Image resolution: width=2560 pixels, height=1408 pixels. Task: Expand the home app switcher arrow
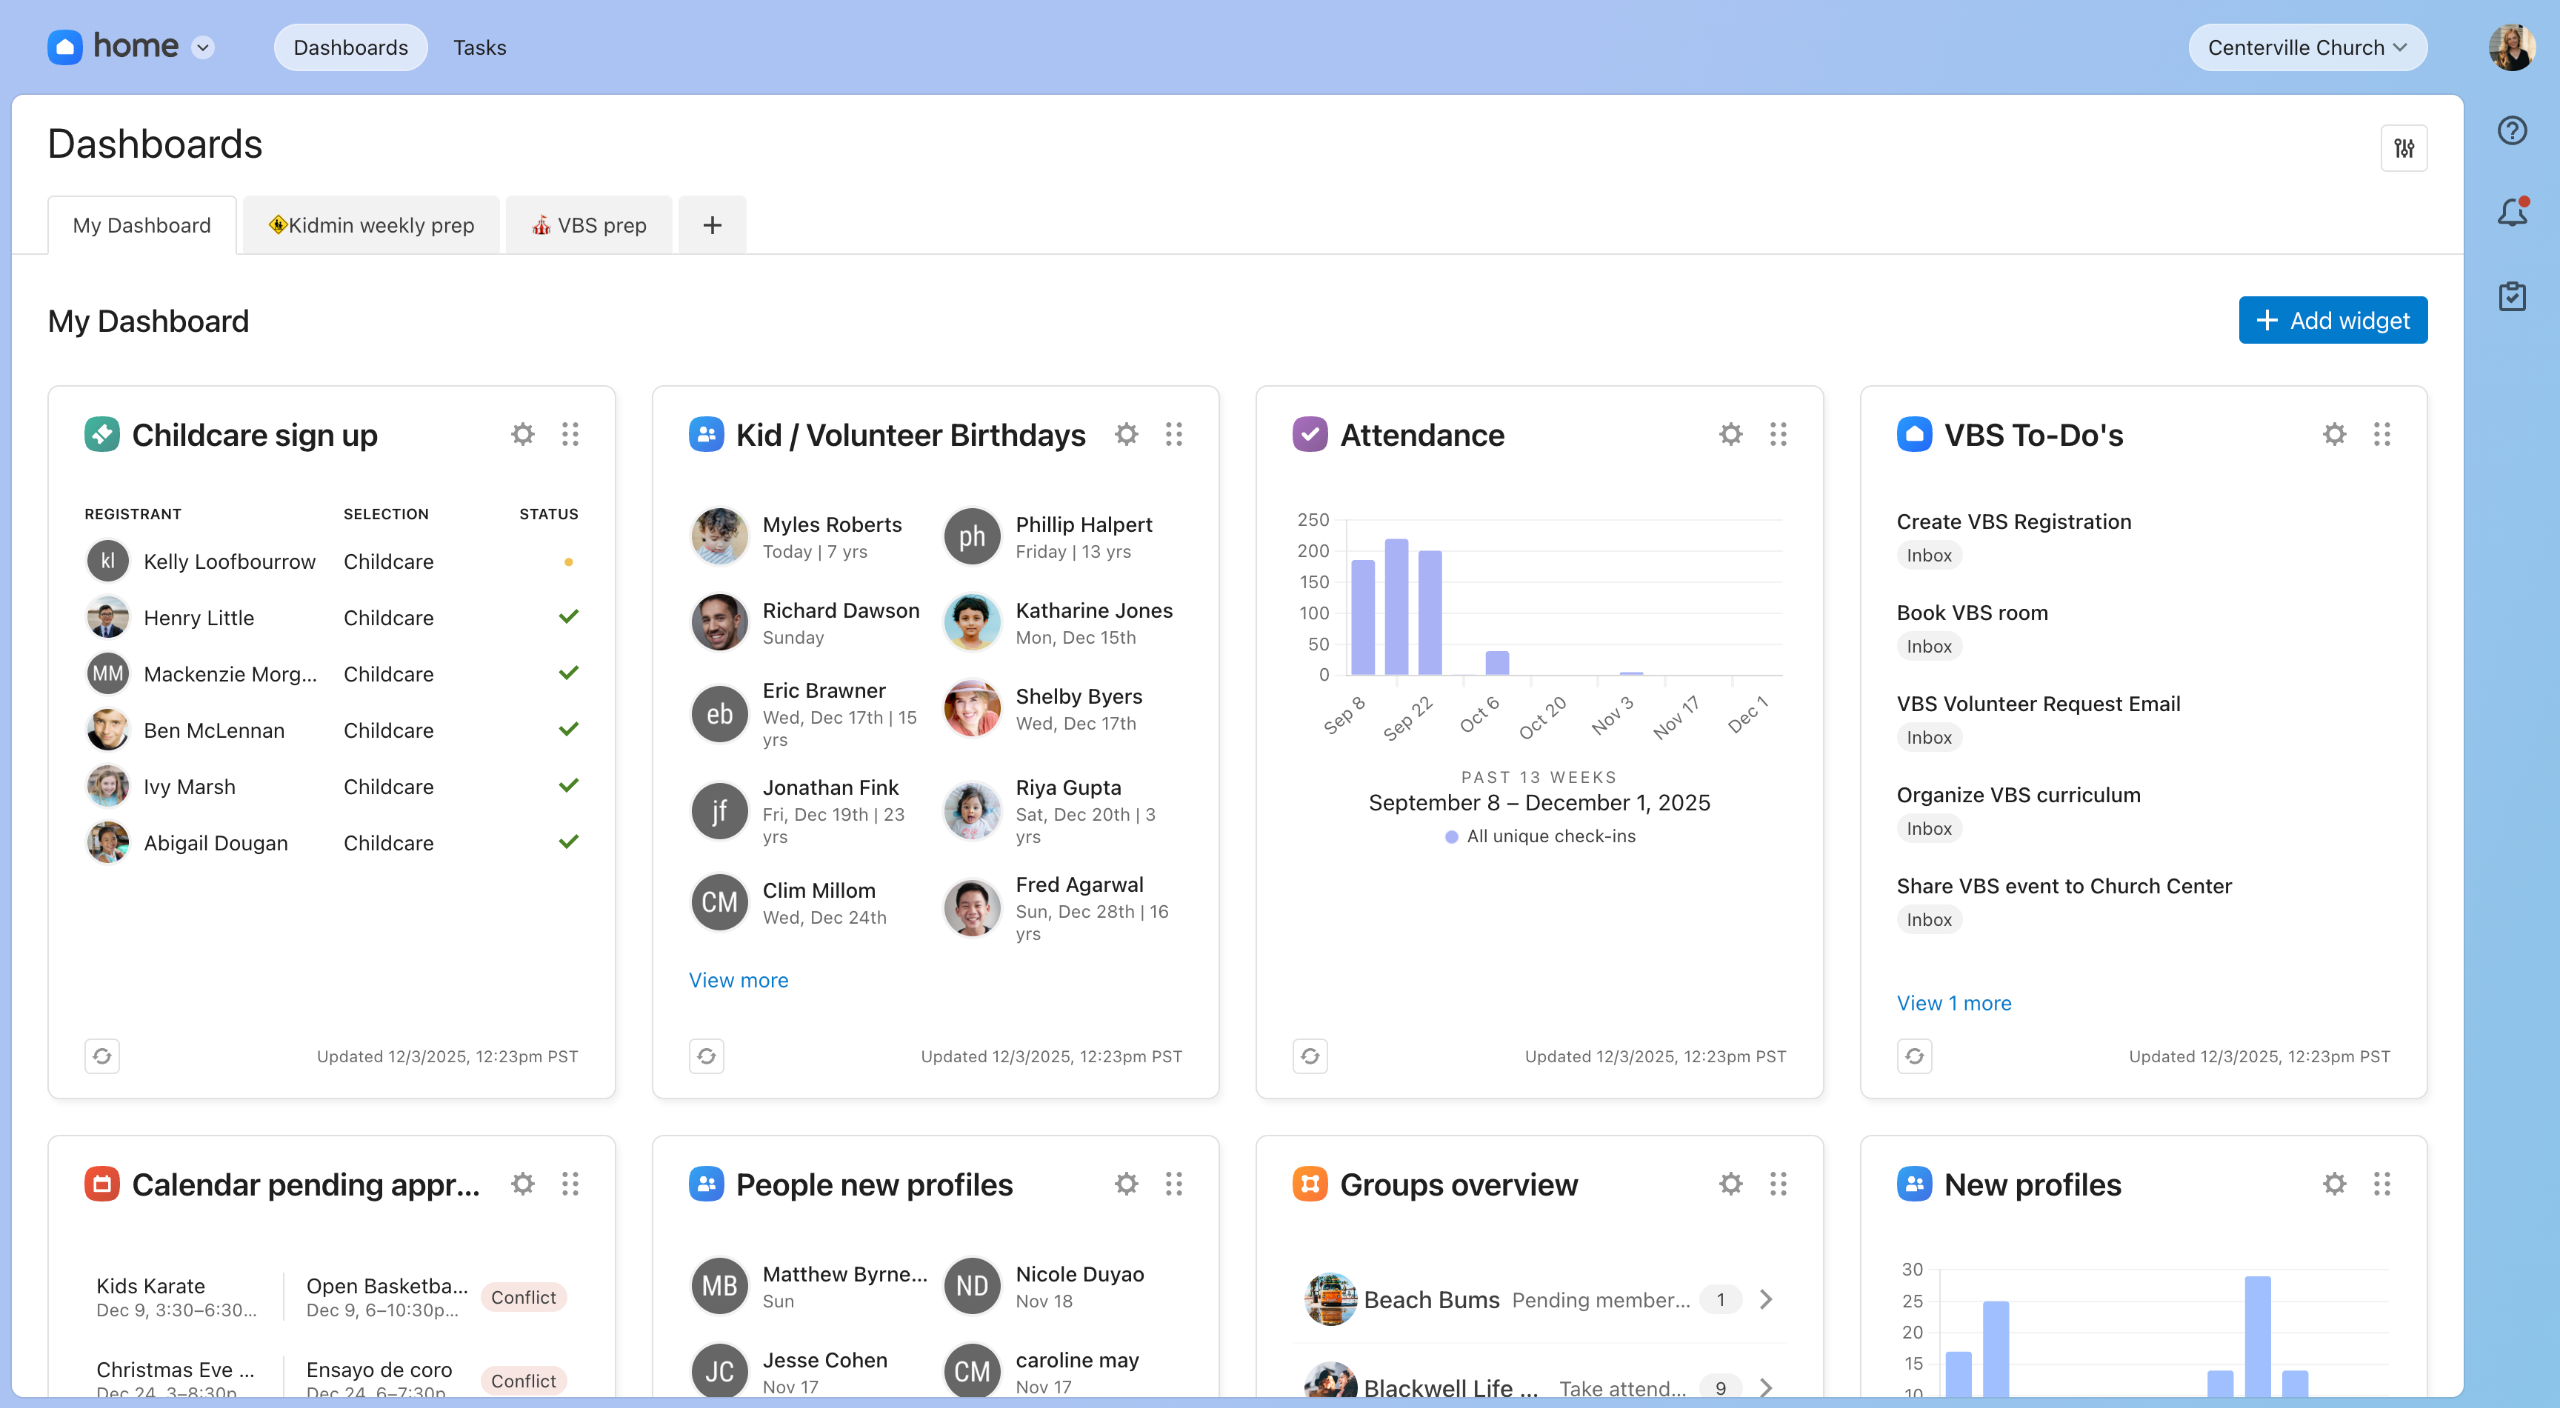click(203, 48)
